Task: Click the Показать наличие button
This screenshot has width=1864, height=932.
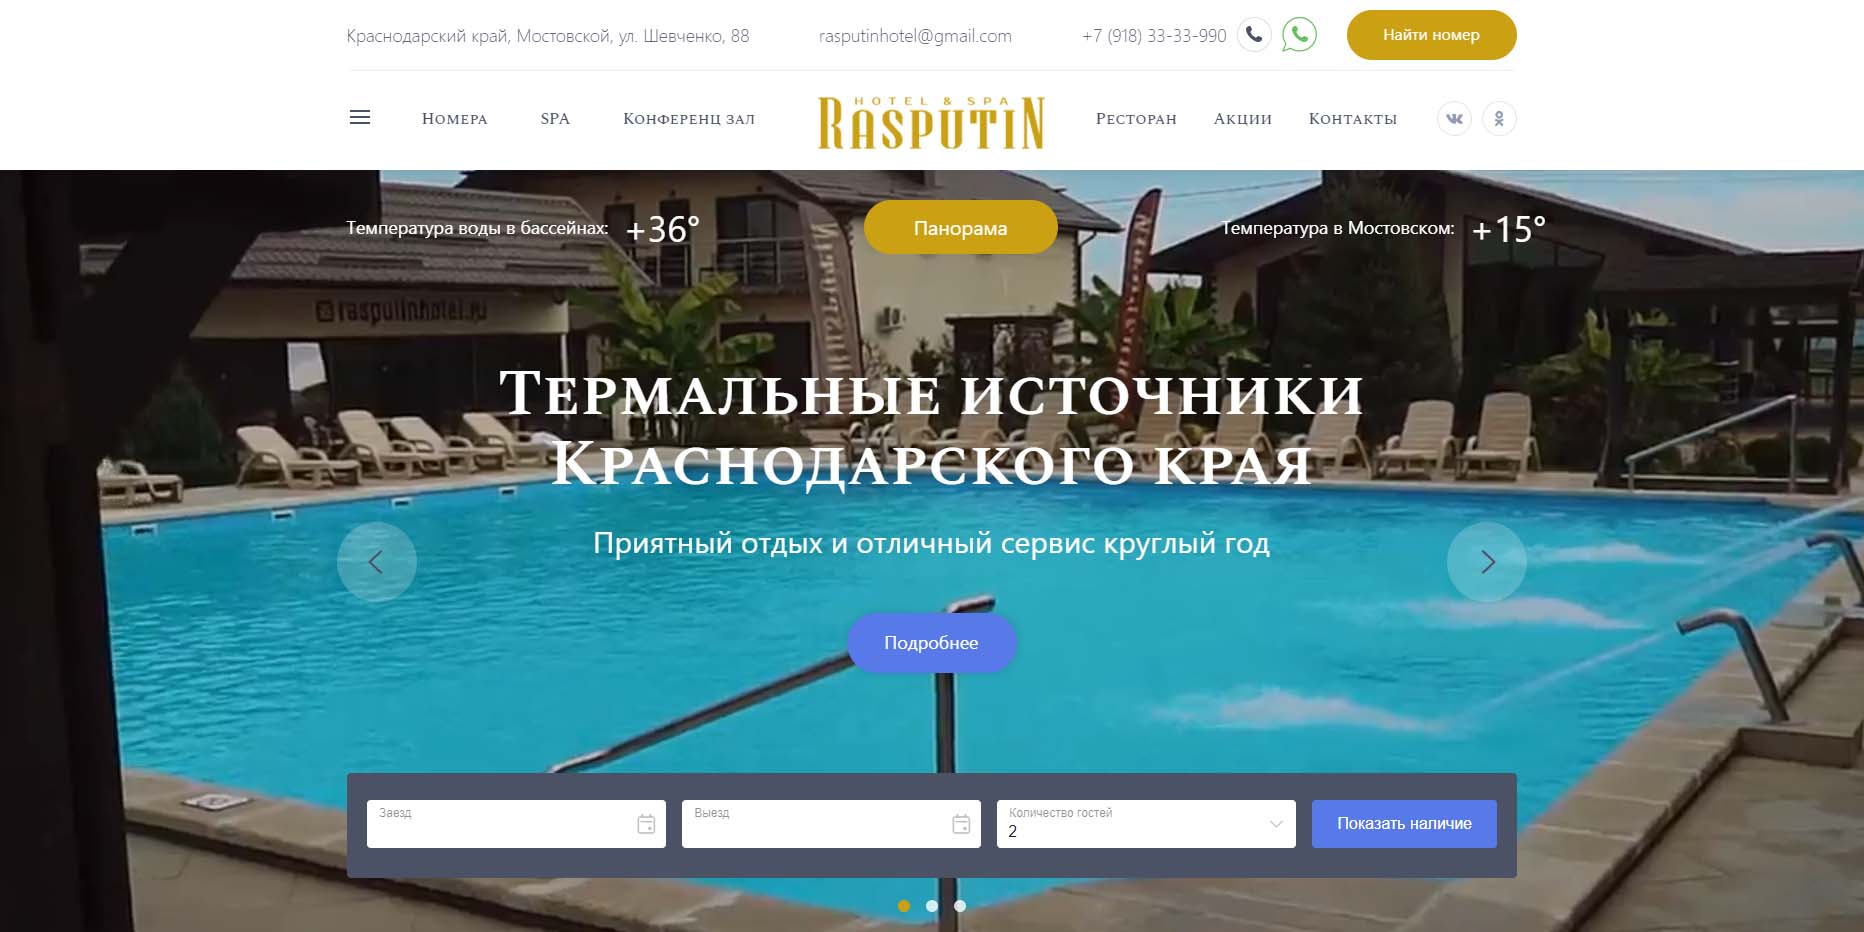Action: point(1404,824)
